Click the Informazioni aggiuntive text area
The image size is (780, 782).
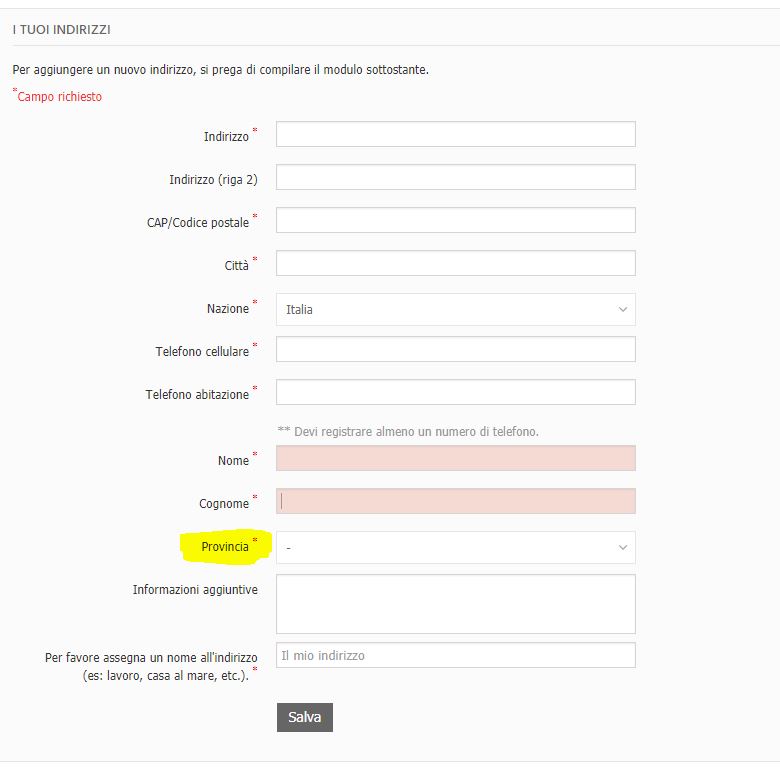[455, 604]
